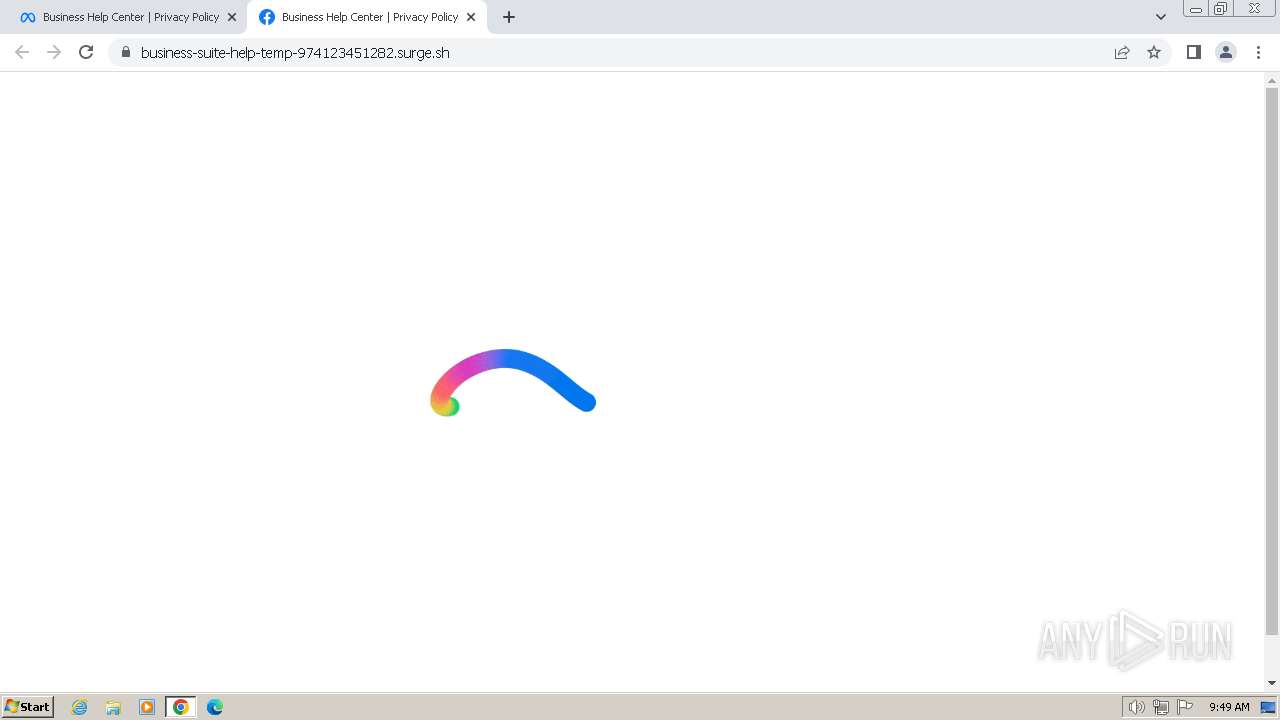The height and width of the screenshot is (720, 1280).
Task: Restore down the Chrome window
Action: 1221,9
